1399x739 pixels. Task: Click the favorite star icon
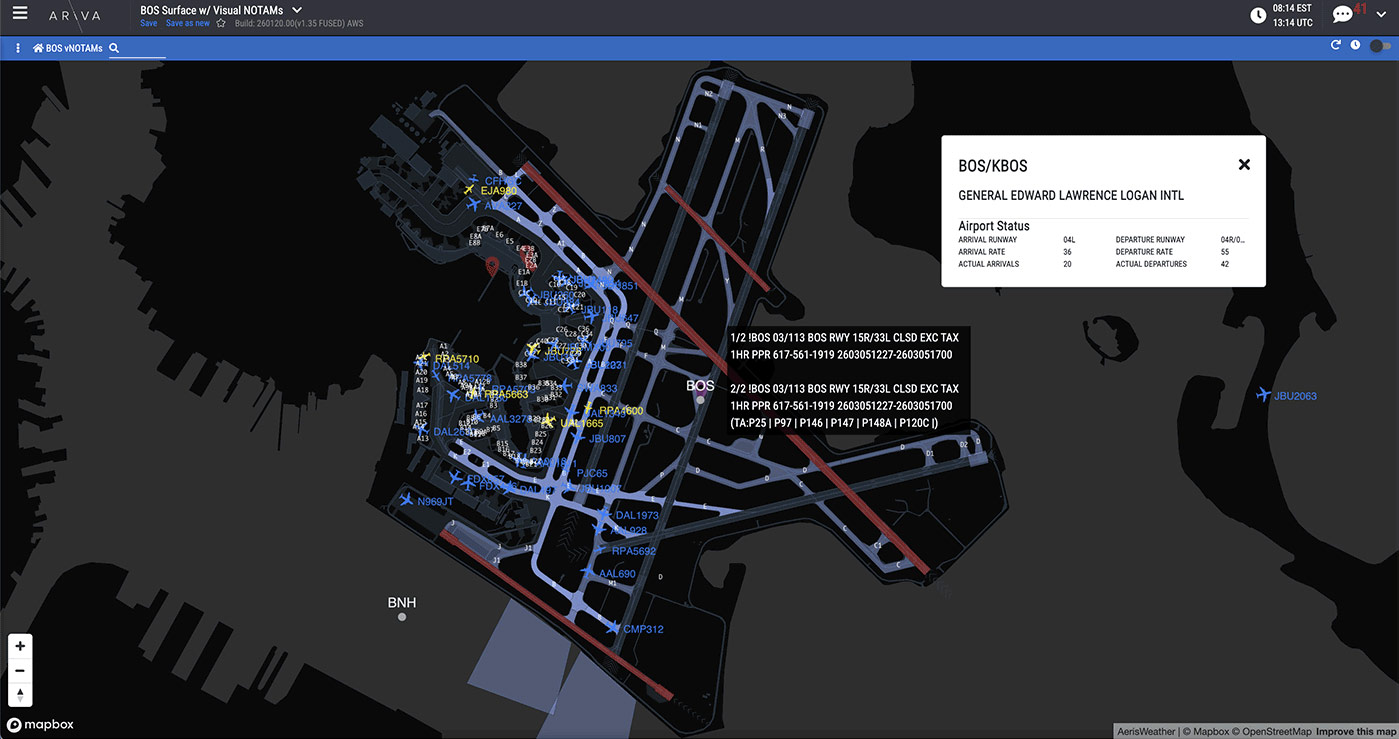[221, 23]
